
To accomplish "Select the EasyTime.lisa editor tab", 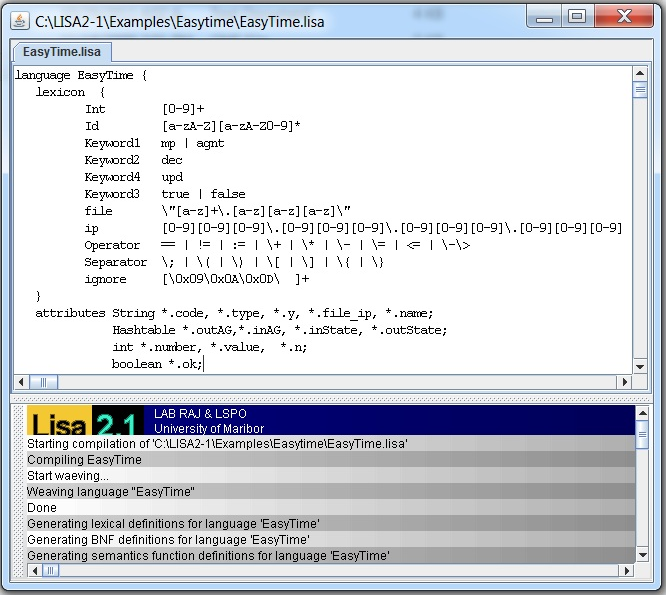I will click(x=62, y=52).
